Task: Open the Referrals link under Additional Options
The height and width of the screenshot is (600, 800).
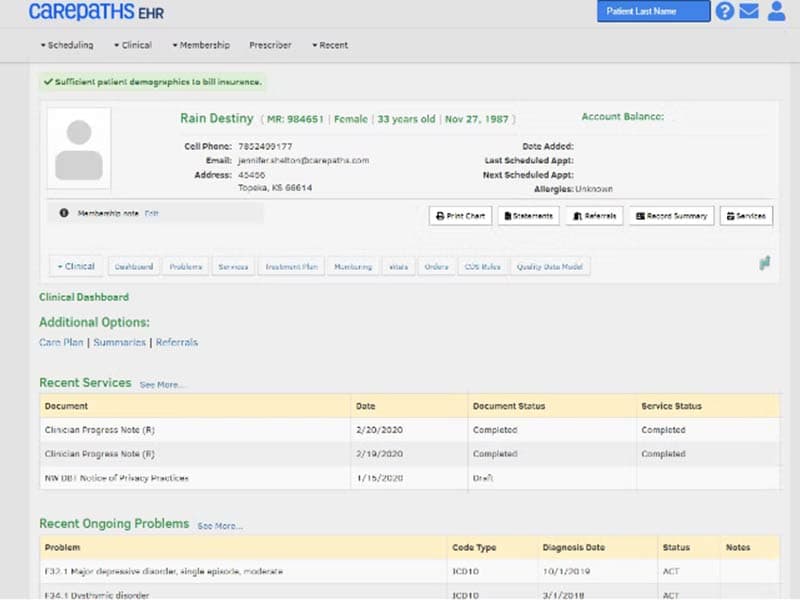Action: (x=177, y=342)
